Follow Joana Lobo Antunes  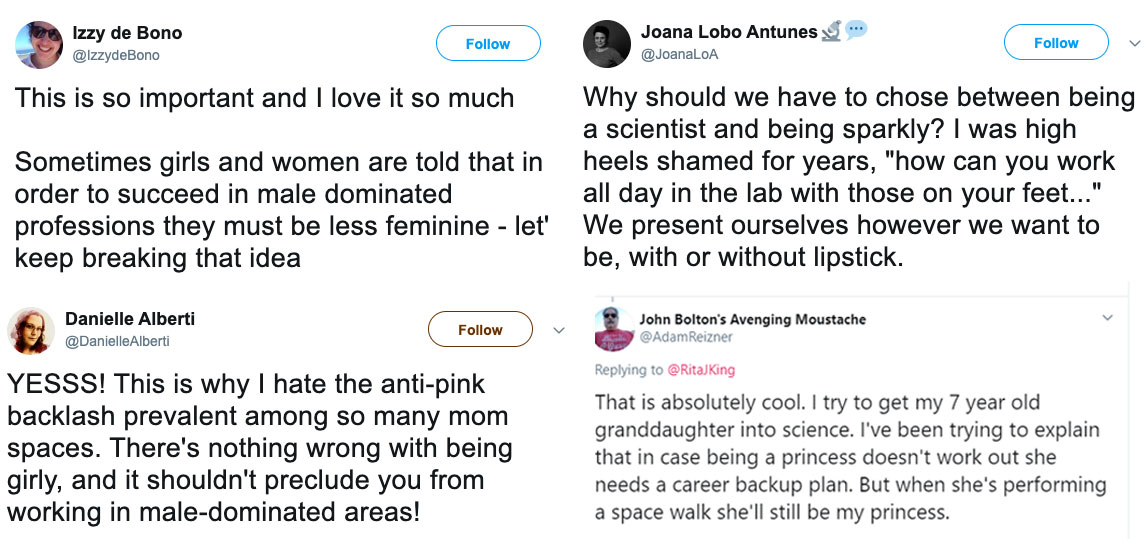(x=1056, y=43)
